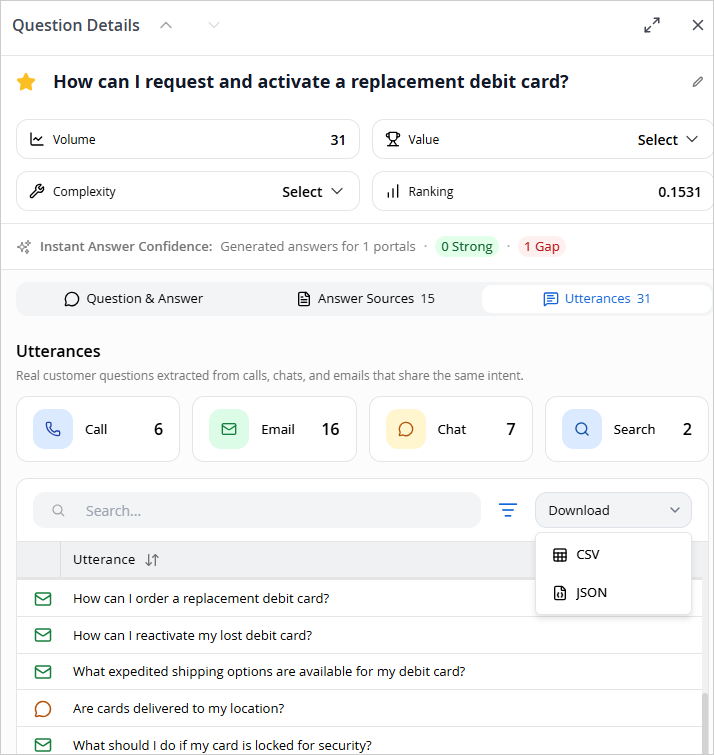Select row 'Are cards delivered to my location?'
Image resolution: width=714 pixels, height=755 pixels.
click(359, 709)
